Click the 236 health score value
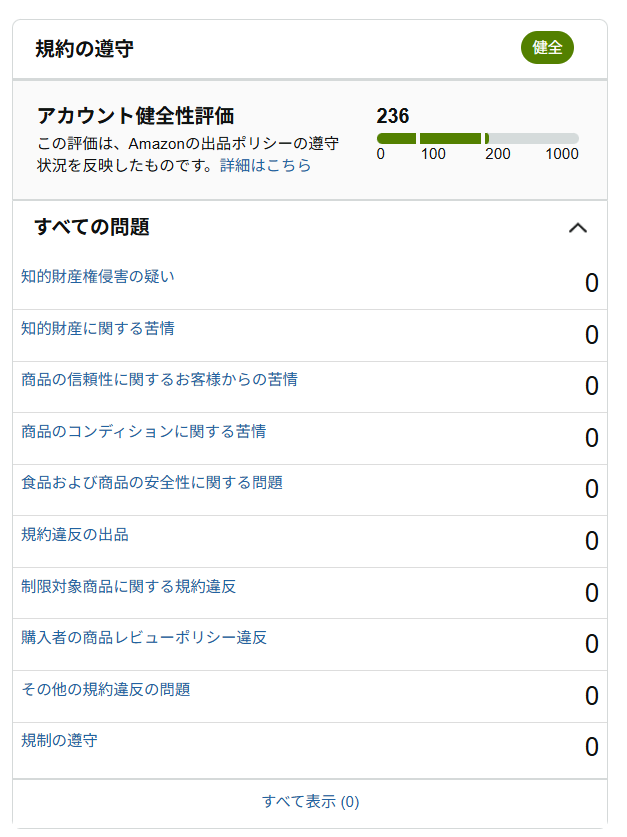 [393, 116]
